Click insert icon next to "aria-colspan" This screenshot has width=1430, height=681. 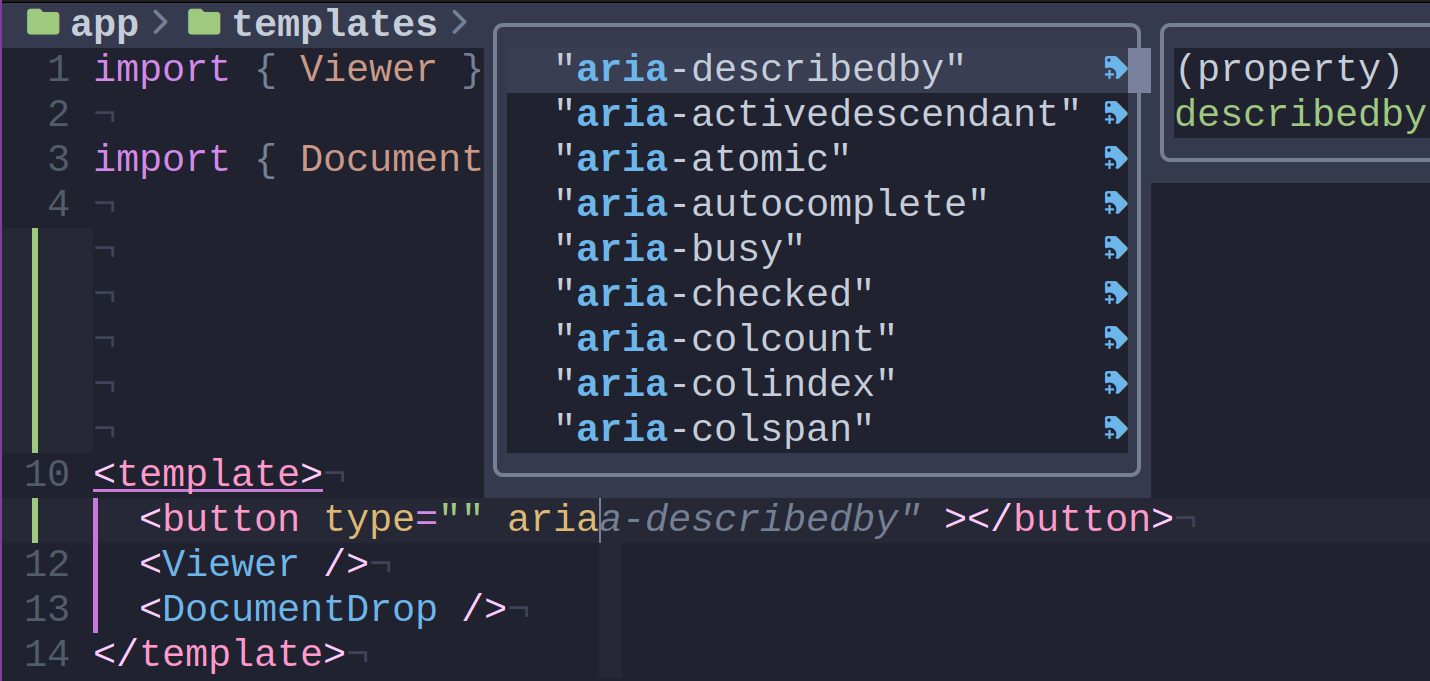tap(1115, 428)
